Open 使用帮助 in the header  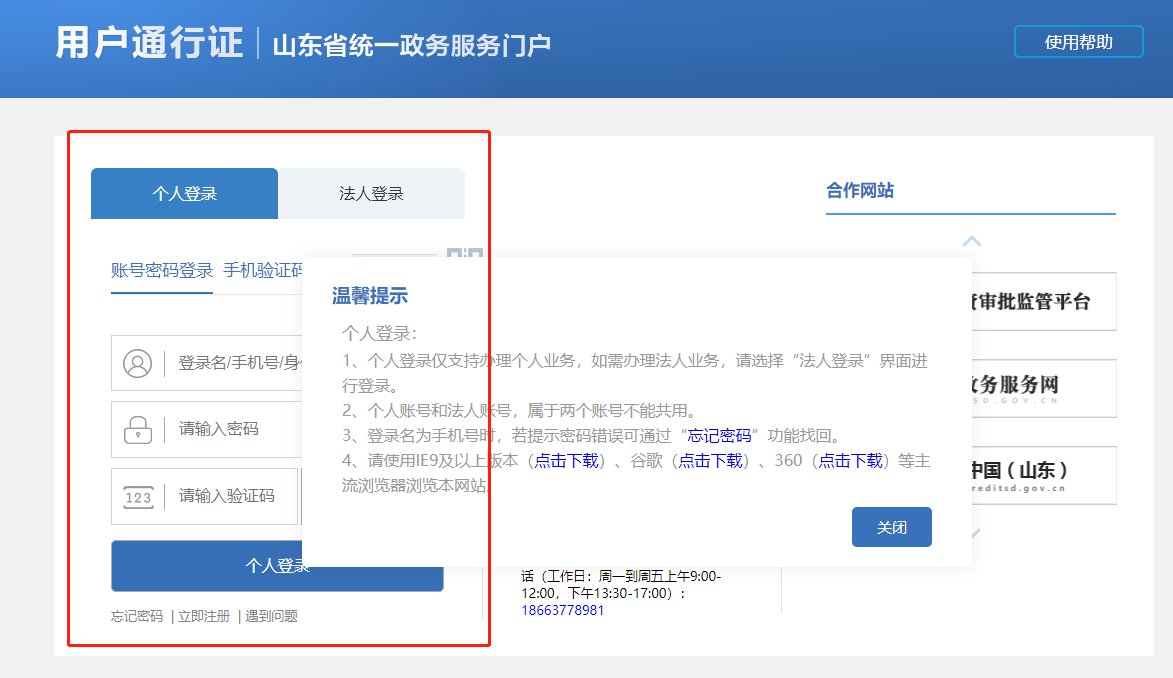(x=1078, y=42)
